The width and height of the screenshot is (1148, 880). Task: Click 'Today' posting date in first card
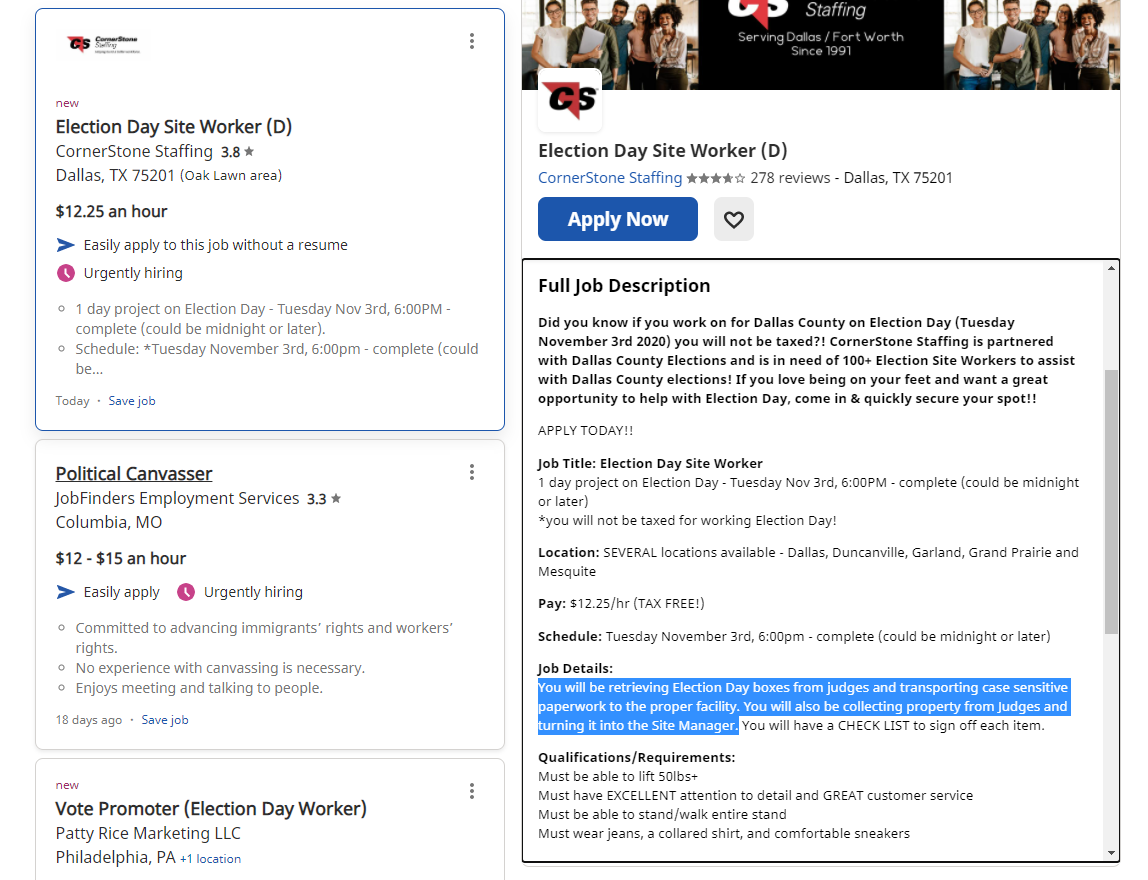tap(72, 400)
